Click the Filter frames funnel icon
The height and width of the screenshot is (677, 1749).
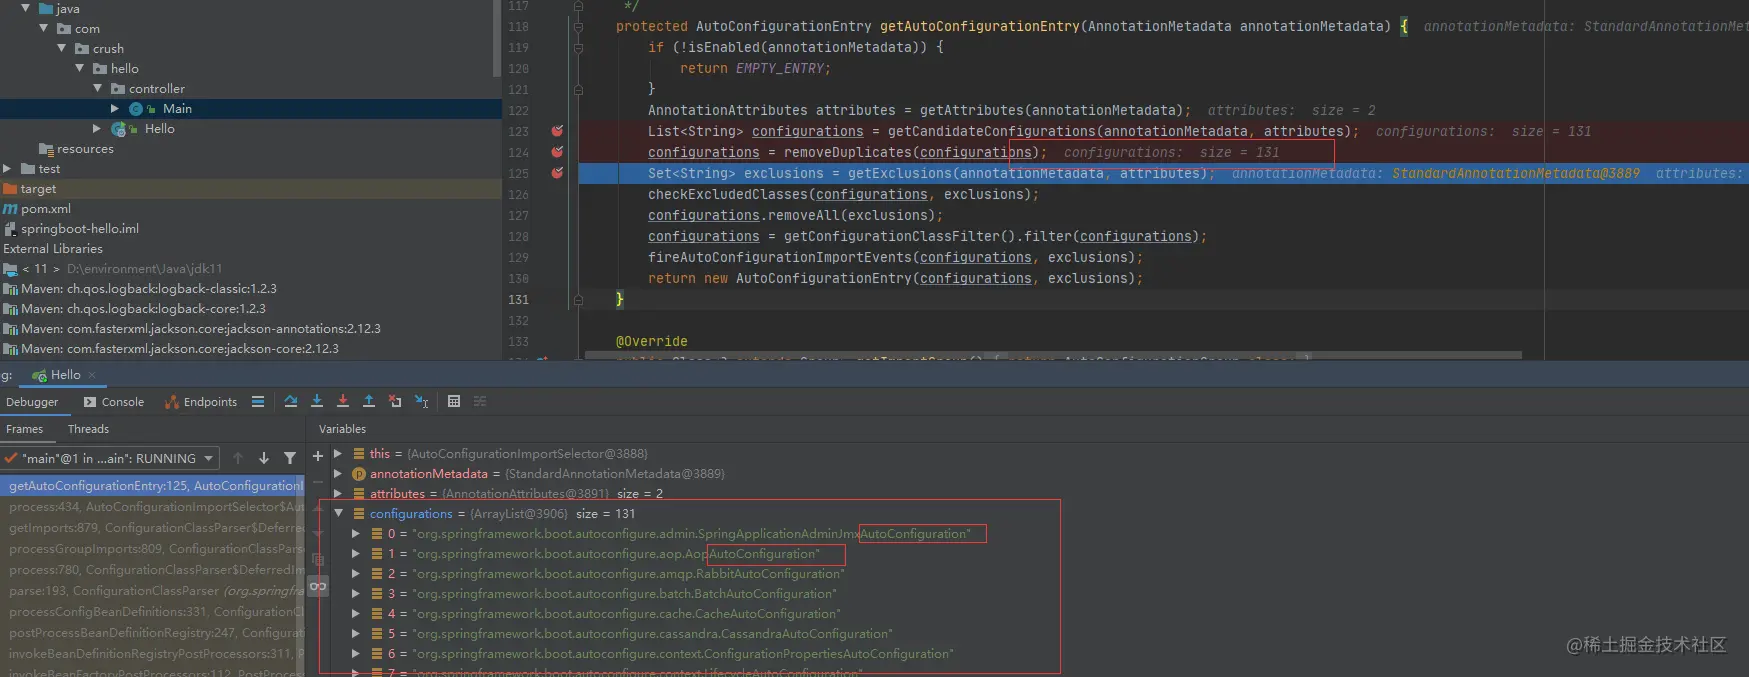click(x=290, y=458)
